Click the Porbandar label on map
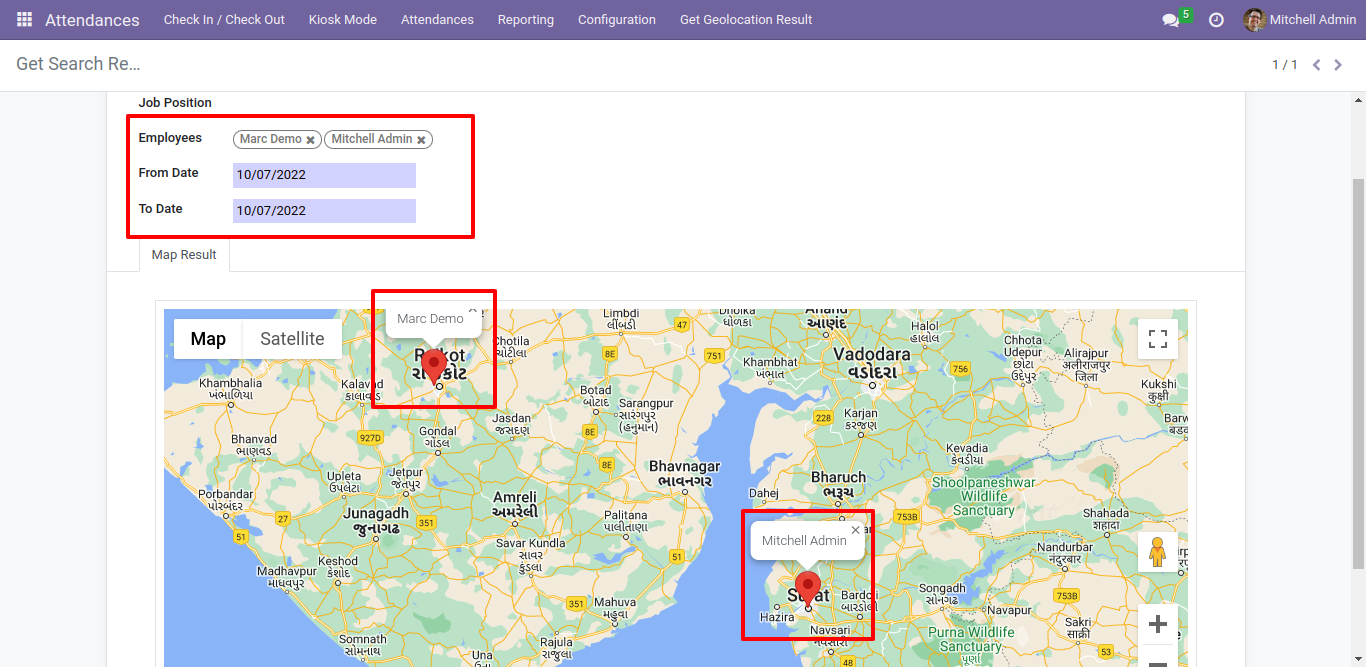The width and height of the screenshot is (1366, 667). pyautogui.click(x=226, y=499)
